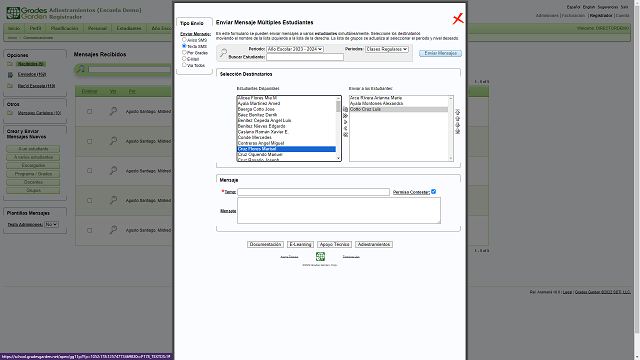Open the Personal menu in background page
This screenshot has height=360, width=640.
coord(97,28)
